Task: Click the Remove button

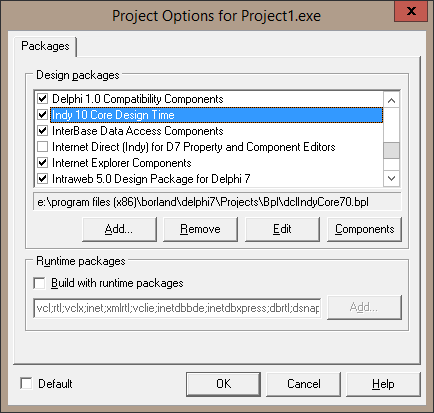Action: coord(200,229)
